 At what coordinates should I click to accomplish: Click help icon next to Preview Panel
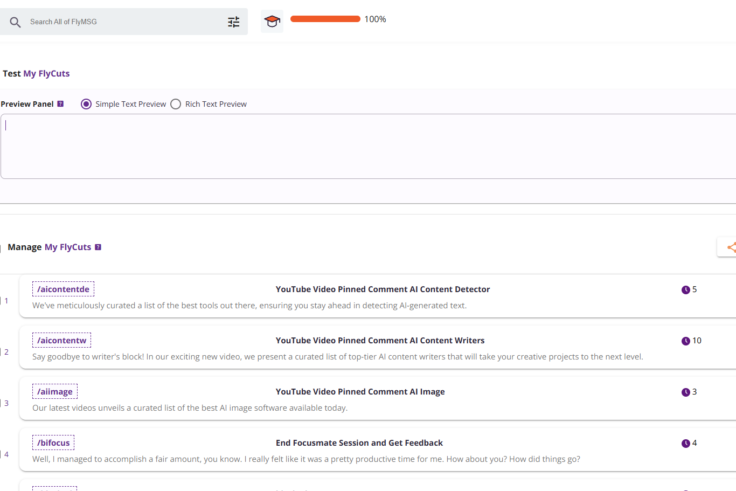(x=61, y=104)
